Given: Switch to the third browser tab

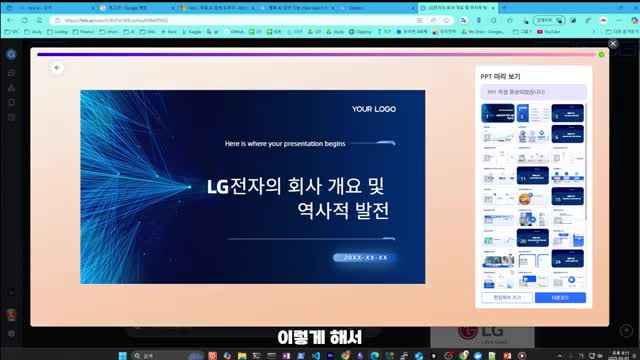Looking at the screenshot, I should coord(218,8).
